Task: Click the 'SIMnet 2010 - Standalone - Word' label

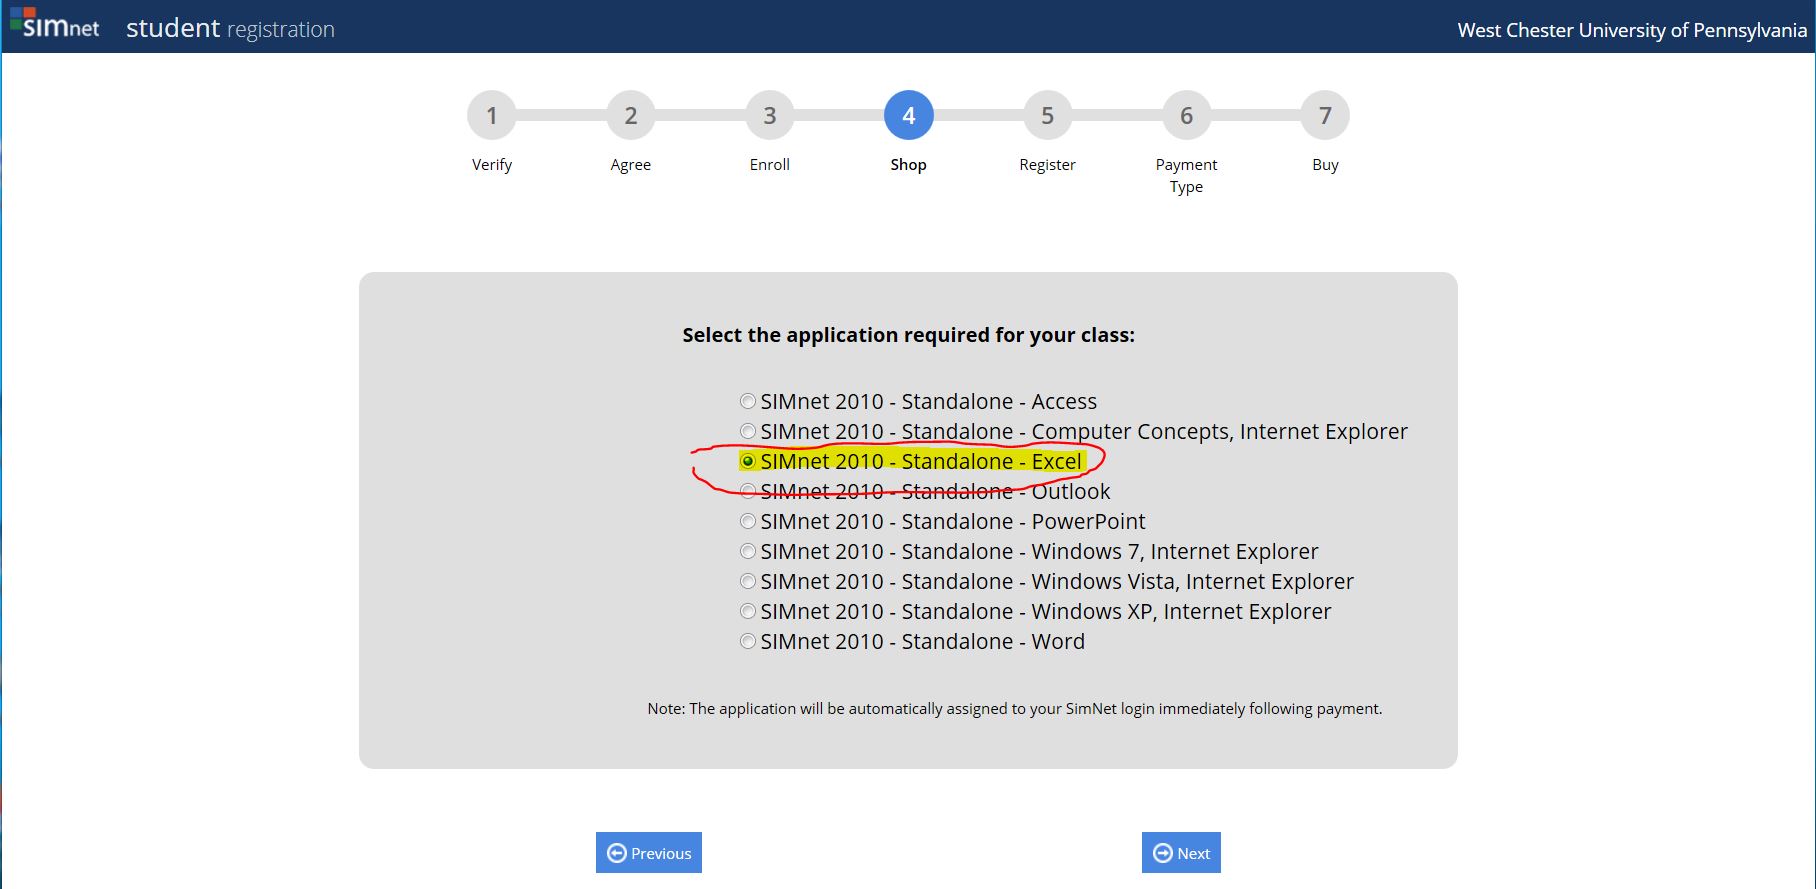Action: point(923,641)
